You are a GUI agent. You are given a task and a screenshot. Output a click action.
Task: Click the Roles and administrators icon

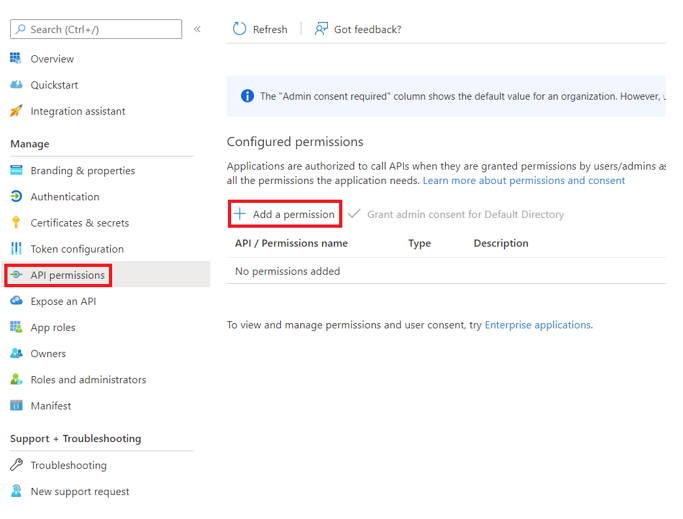[x=16, y=379]
